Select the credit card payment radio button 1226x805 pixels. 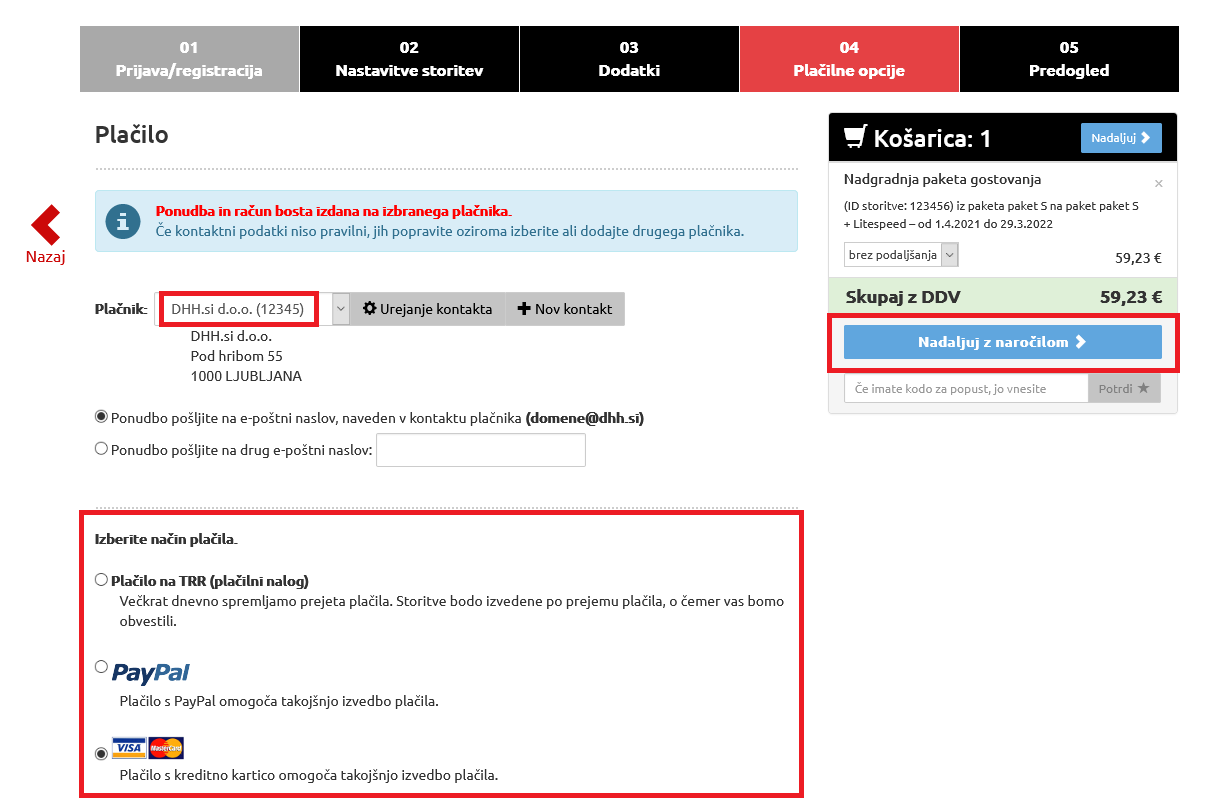[101, 754]
